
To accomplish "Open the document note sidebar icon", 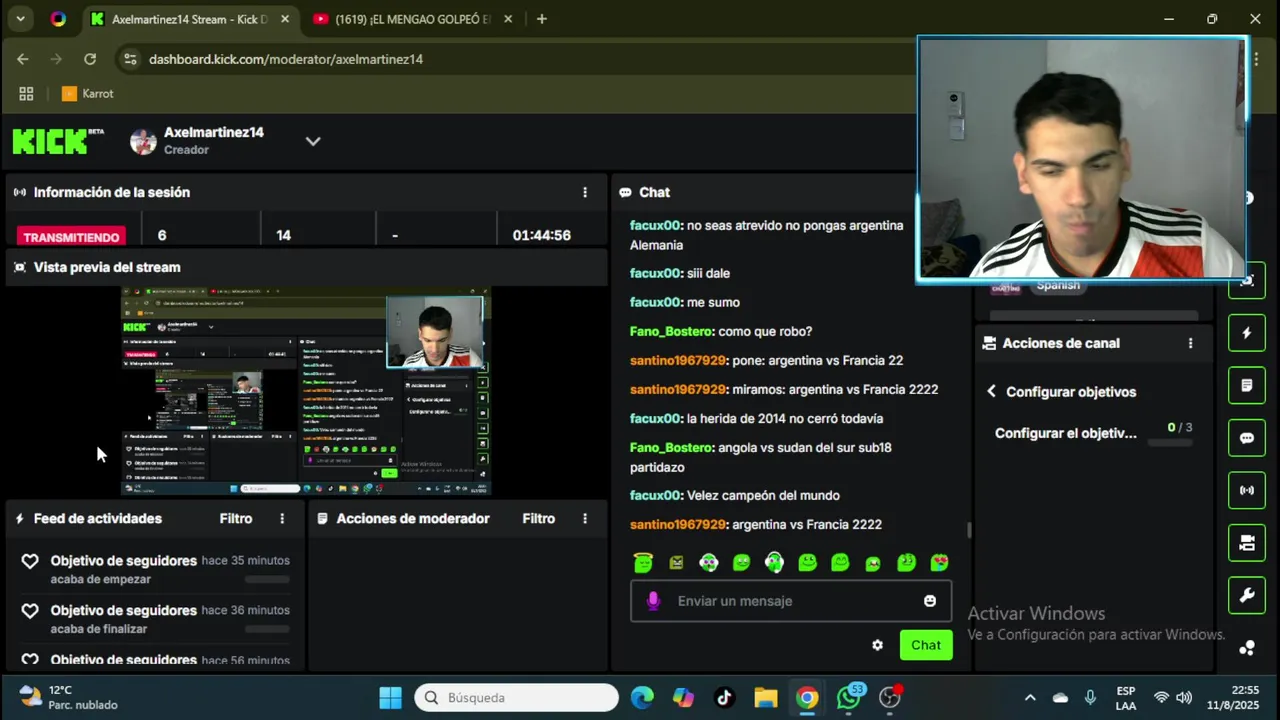I will point(1246,385).
